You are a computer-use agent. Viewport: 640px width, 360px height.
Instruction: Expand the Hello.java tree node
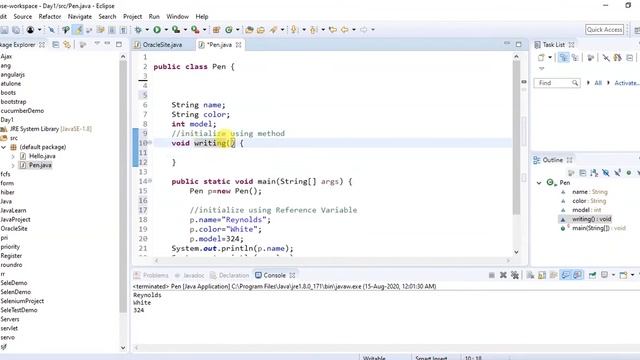click(x=13, y=156)
